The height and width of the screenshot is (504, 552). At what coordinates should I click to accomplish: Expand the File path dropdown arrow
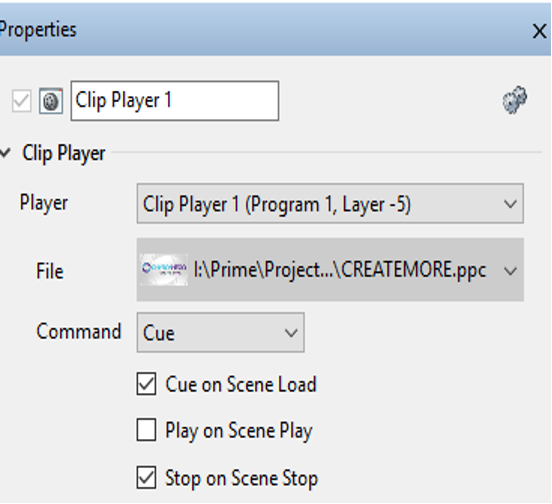coord(510,271)
